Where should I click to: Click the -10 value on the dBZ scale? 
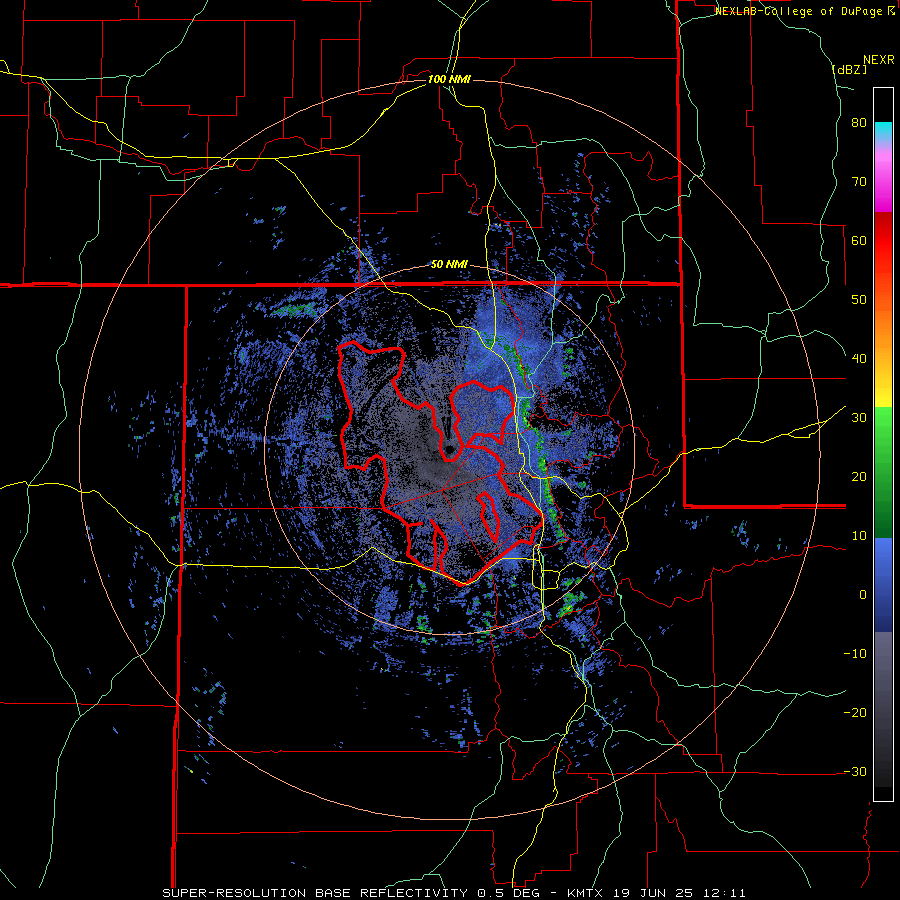coord(855,654)
